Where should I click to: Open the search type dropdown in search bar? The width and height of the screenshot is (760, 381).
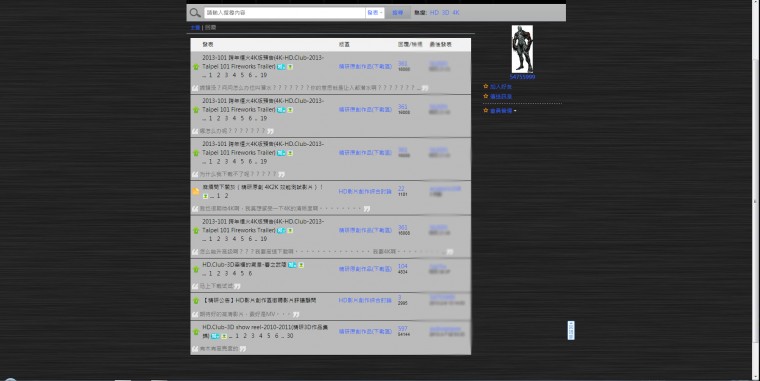[375, 13]
